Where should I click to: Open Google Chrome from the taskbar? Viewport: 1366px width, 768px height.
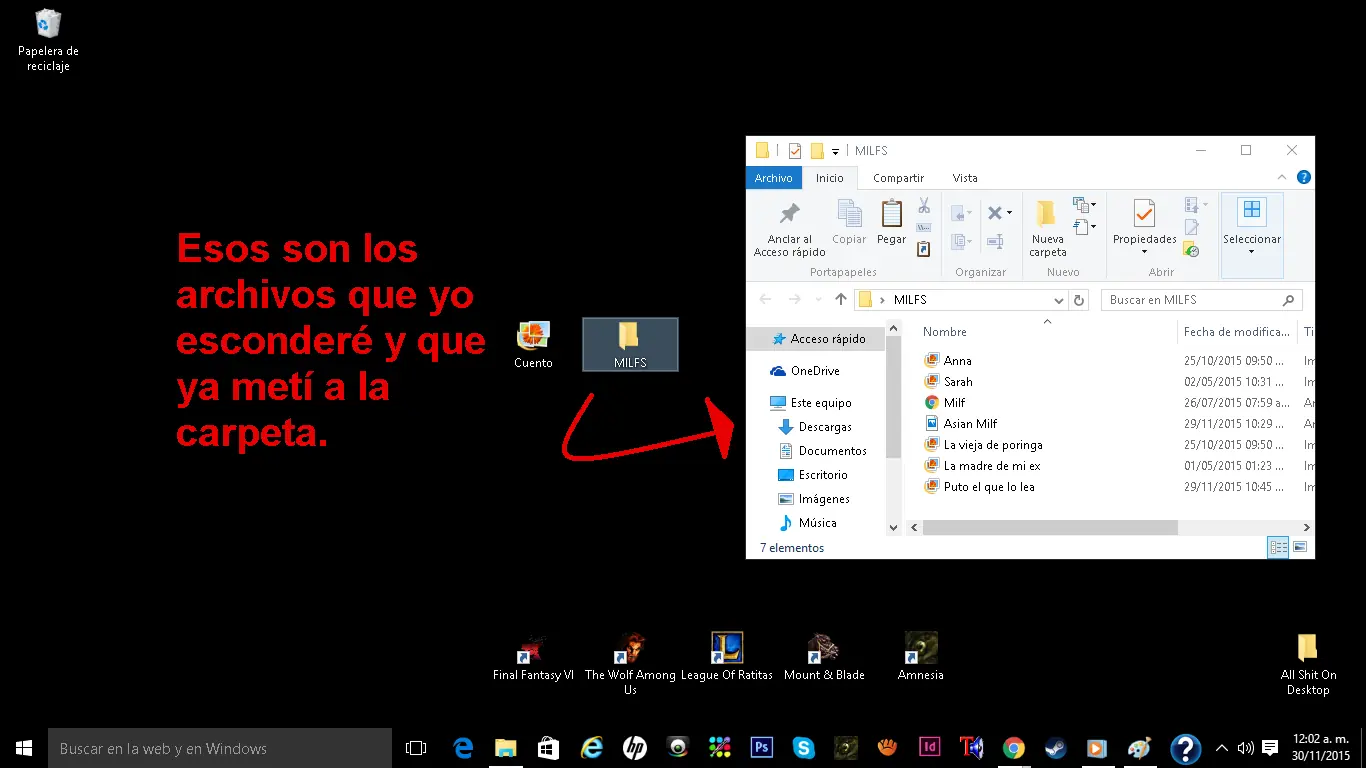(1013, 747)
